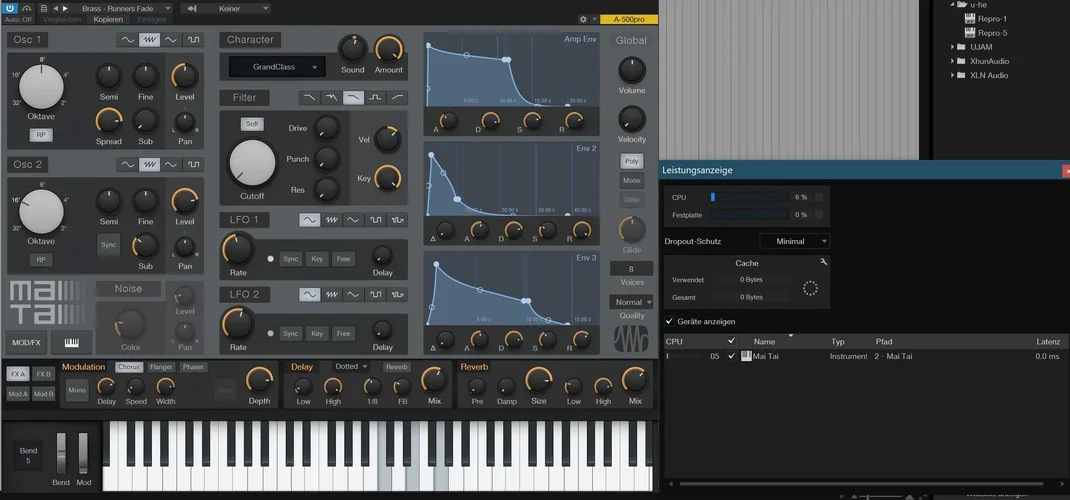Expand the UJAM folder in browser

pos(951,47)
